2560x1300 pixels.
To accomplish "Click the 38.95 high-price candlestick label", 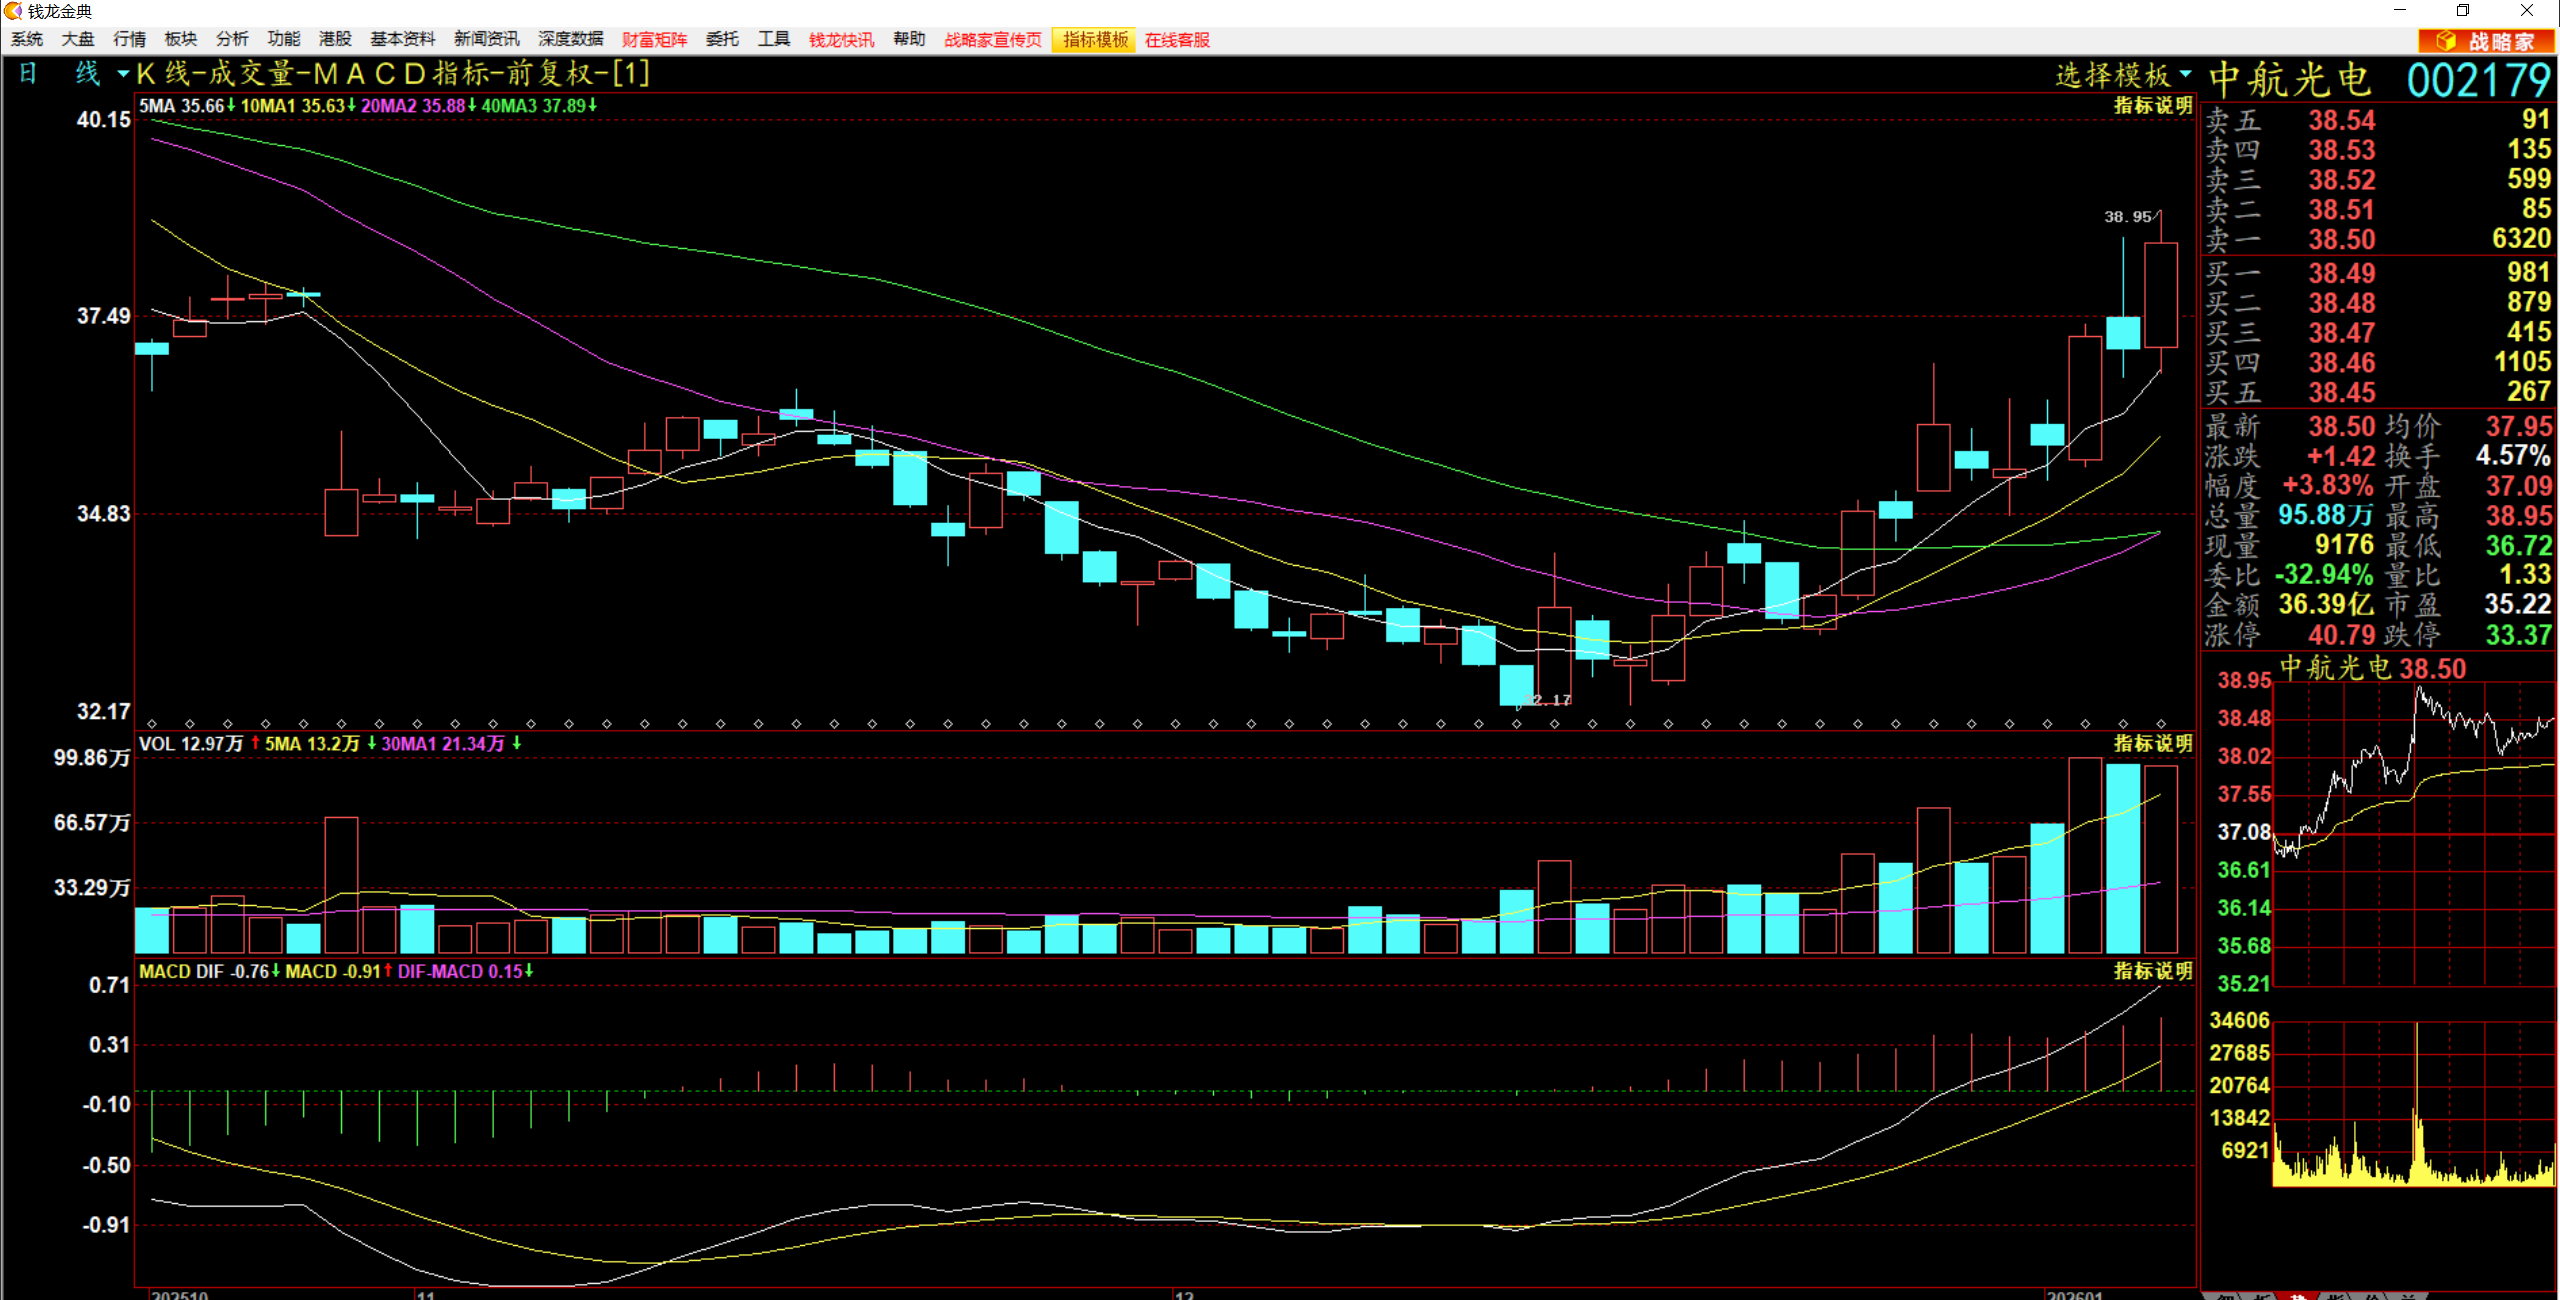I will pos(2127,217).
